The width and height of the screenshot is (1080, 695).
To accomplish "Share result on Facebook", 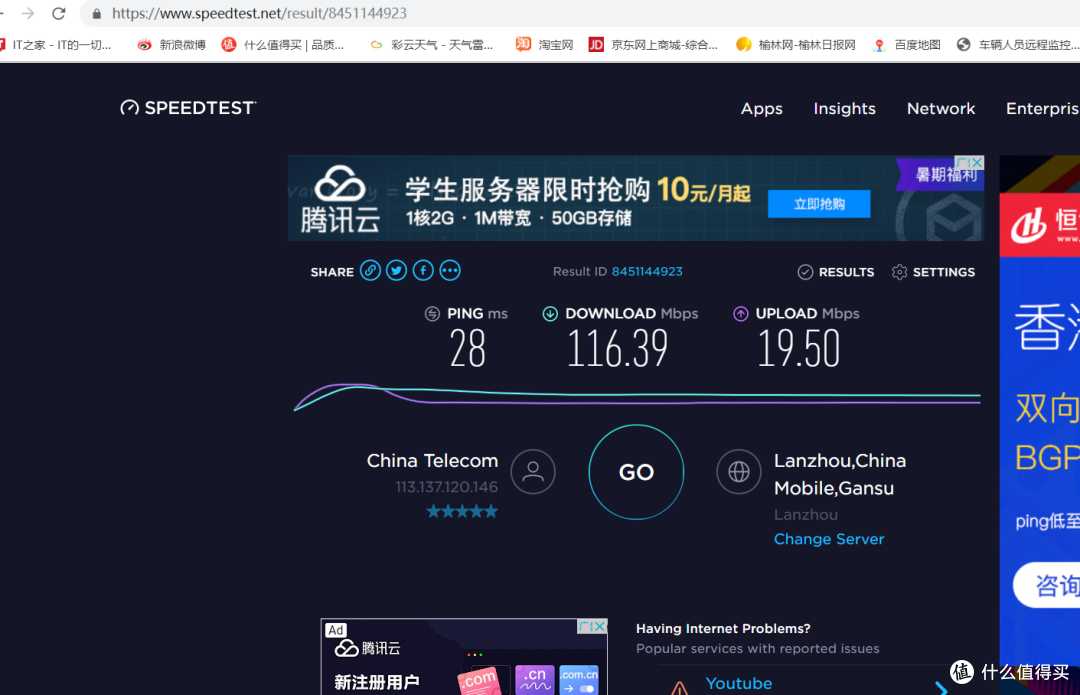I will (x=423, y=271).
